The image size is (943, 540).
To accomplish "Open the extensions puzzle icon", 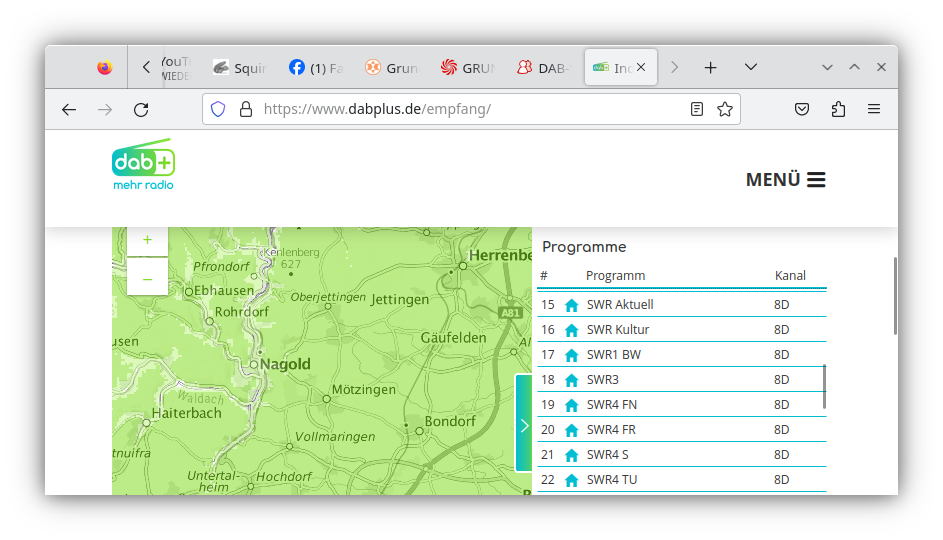I will (838, 109).
